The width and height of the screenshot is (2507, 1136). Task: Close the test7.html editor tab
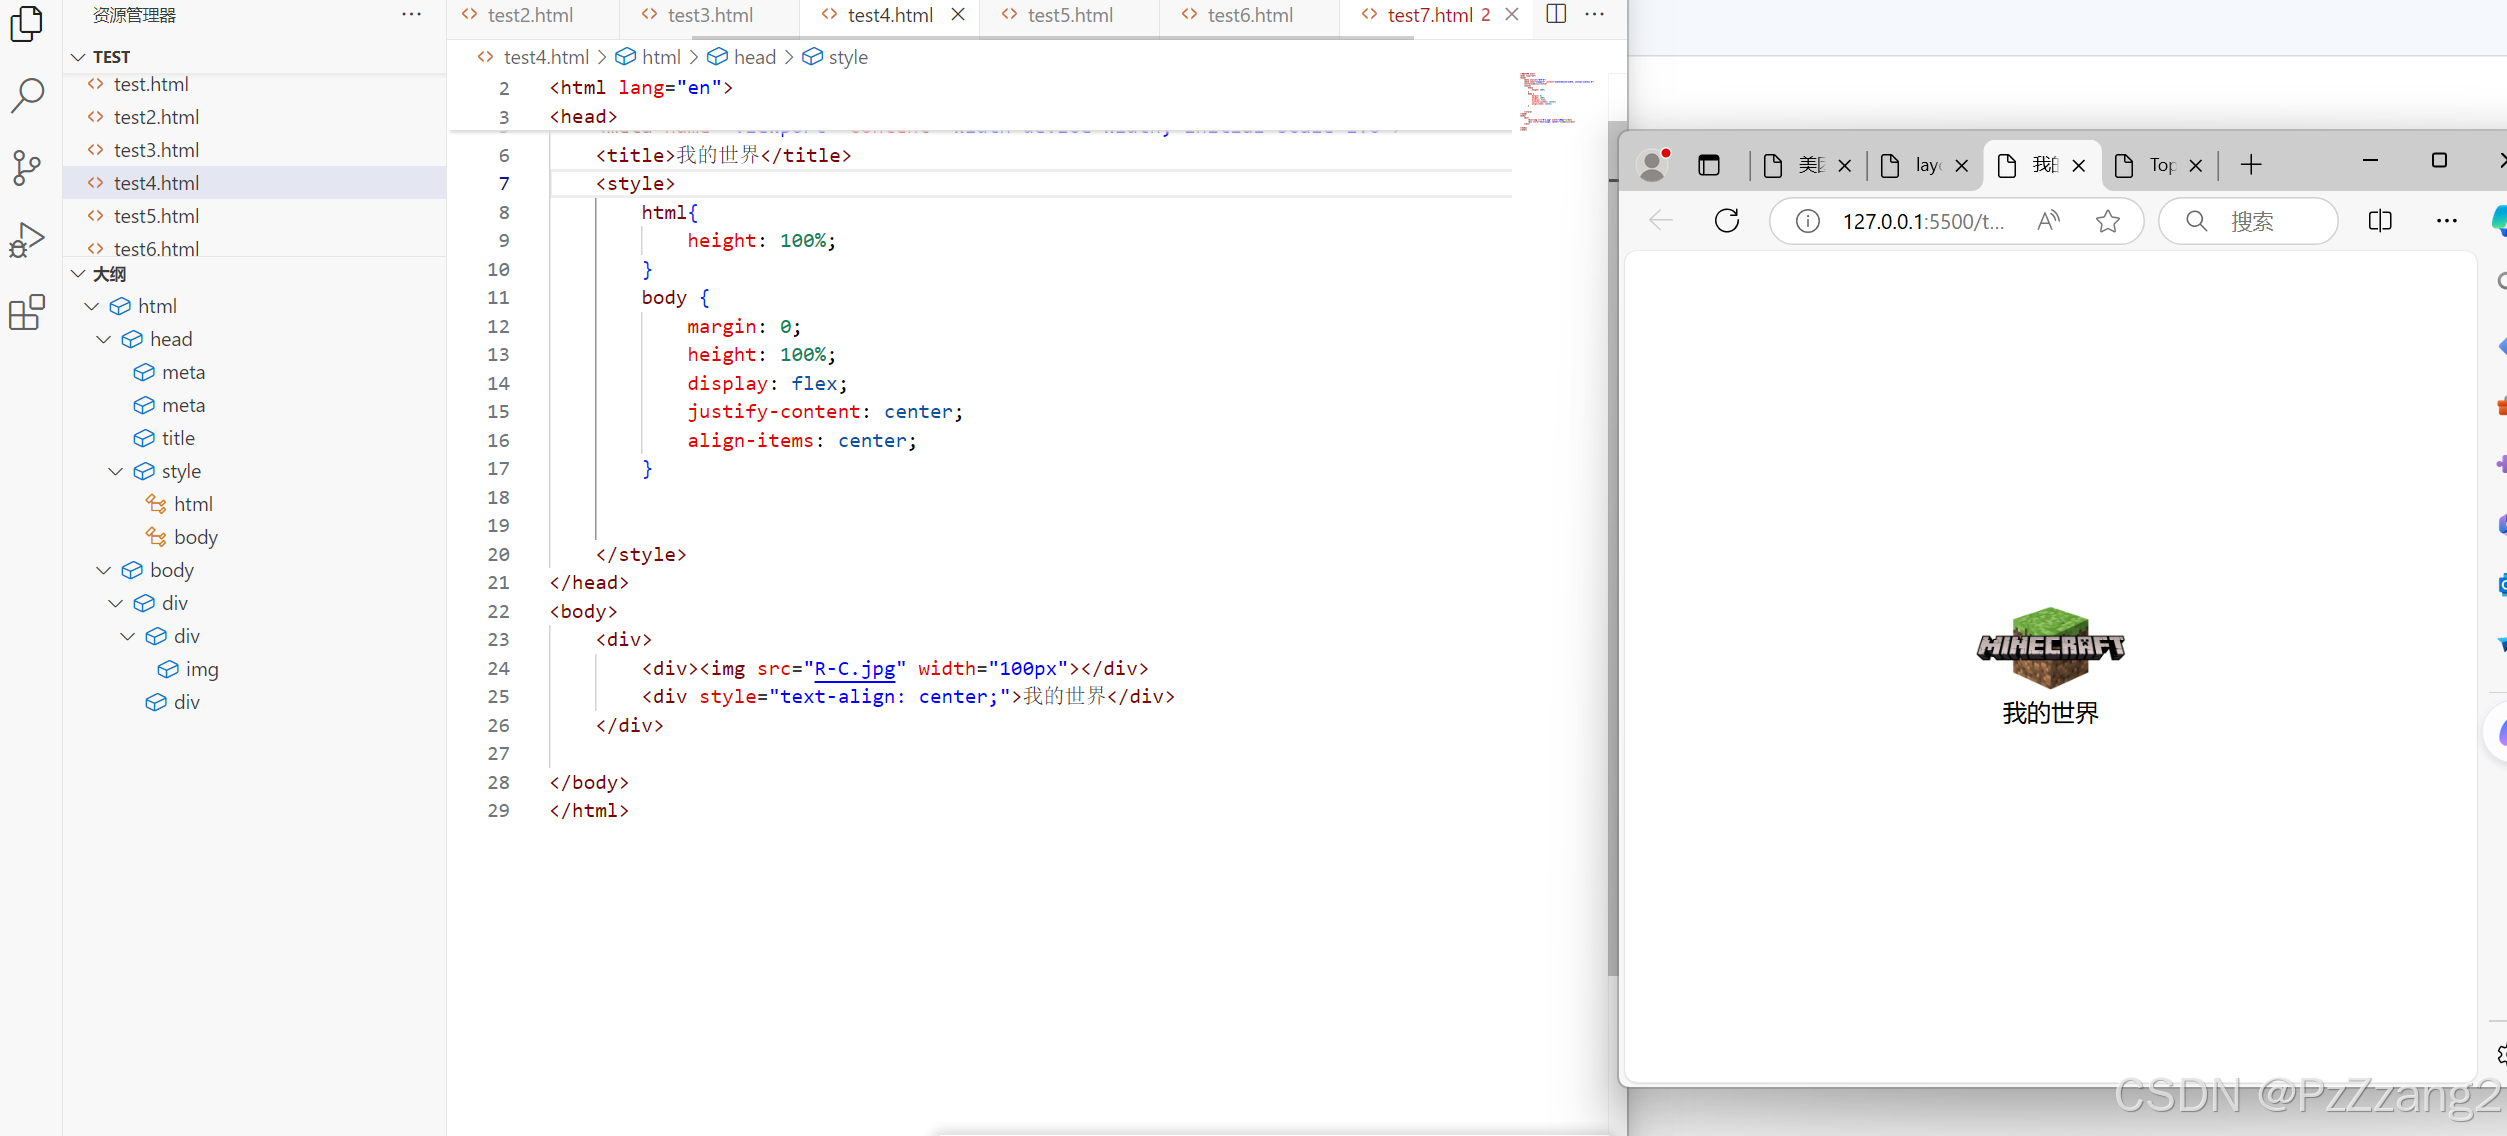[x=1512, y=15]
